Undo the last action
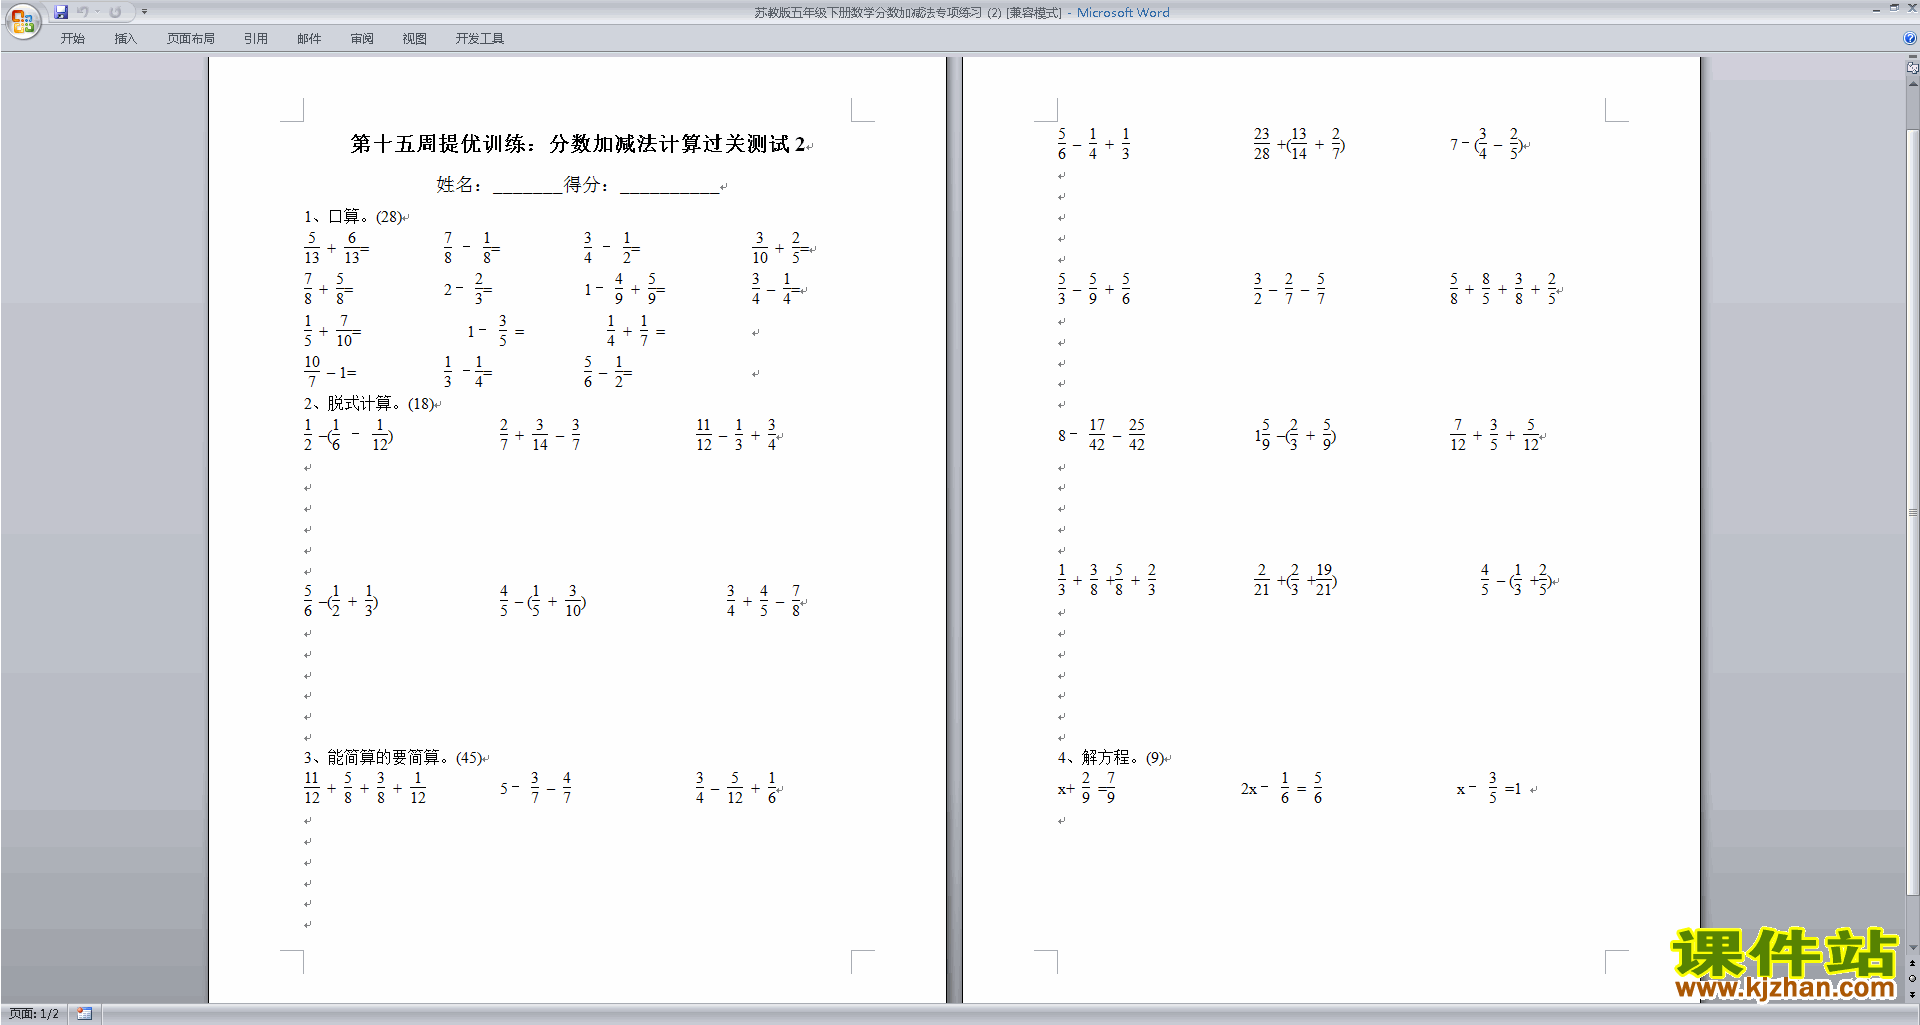Screen dimensions: 1920x1025 83,12
